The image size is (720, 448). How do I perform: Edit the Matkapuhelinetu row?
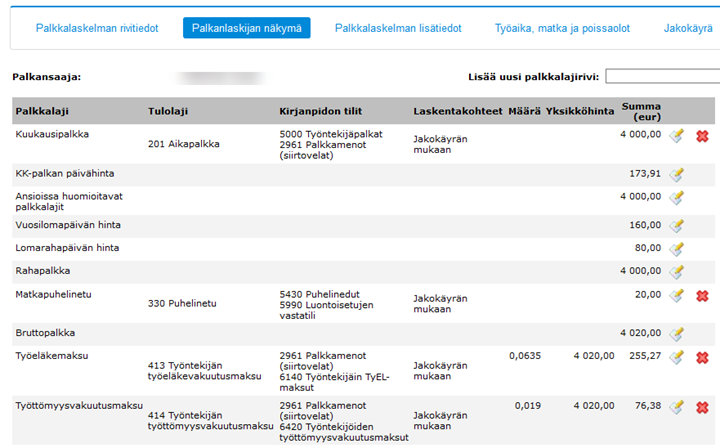tap(677, 296)
